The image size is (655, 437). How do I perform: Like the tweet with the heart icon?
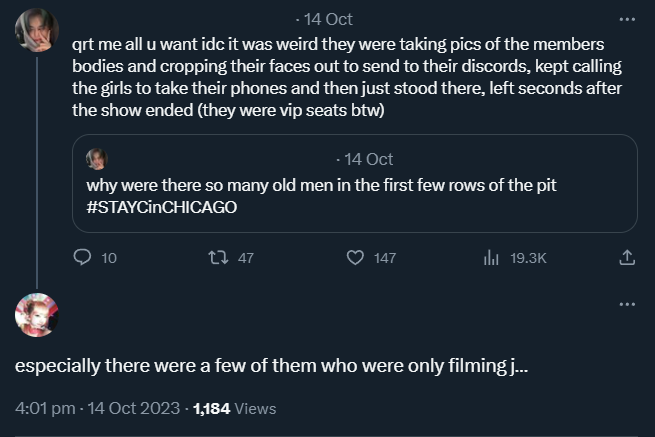(x=354, y=258)
